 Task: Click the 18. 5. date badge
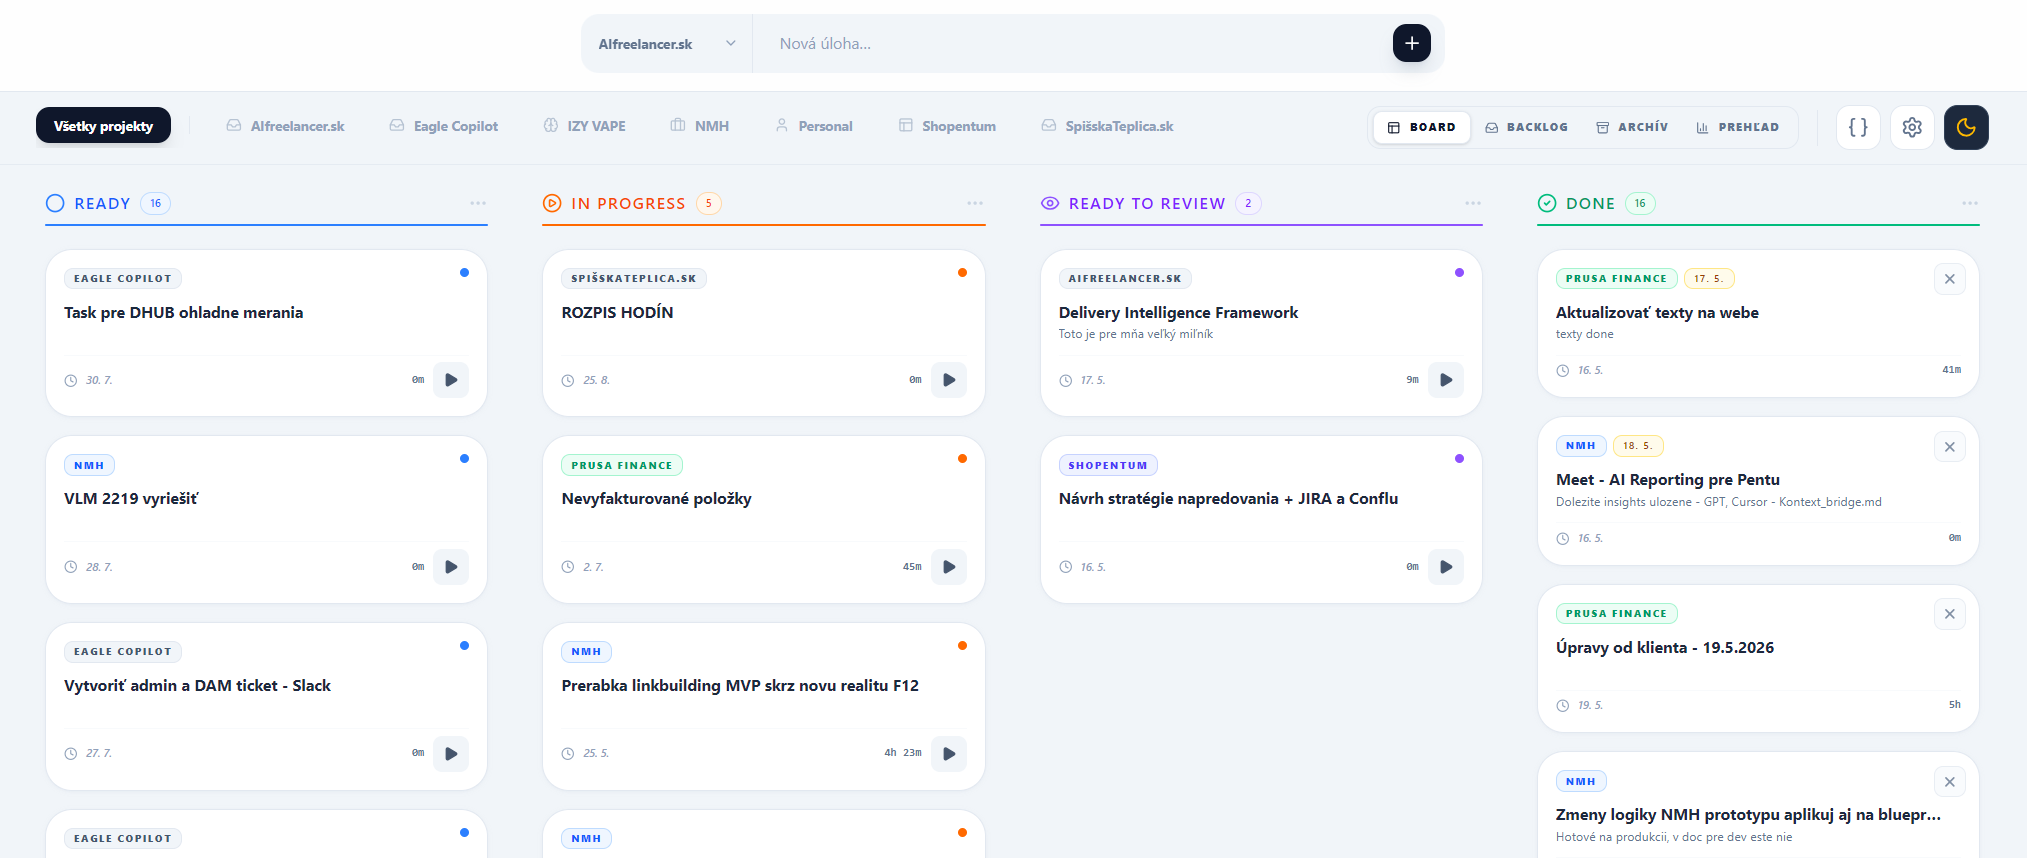tap(1637, 446)
